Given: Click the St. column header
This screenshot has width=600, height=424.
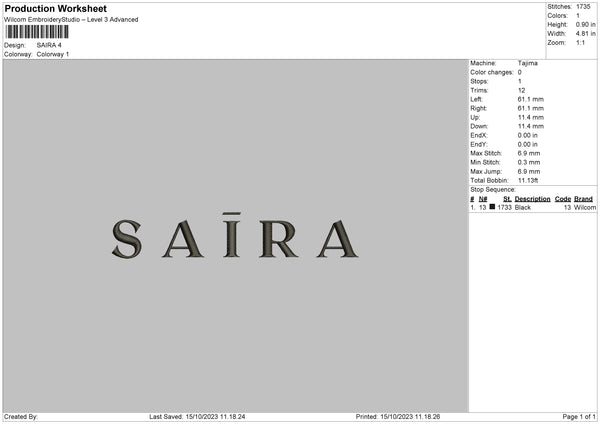Looking at the screenshot, I should 505,199.
